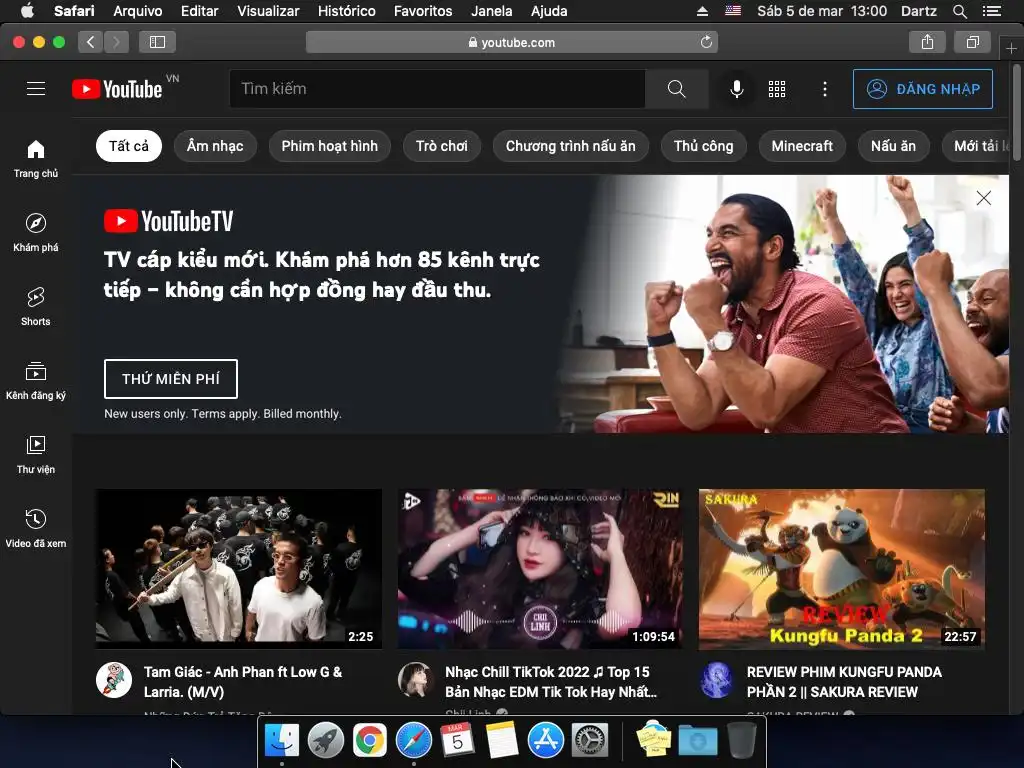The height and width of the screenshot is (768, 1024).
Task: Select the Thủ công chip
Action: [703, 146]
